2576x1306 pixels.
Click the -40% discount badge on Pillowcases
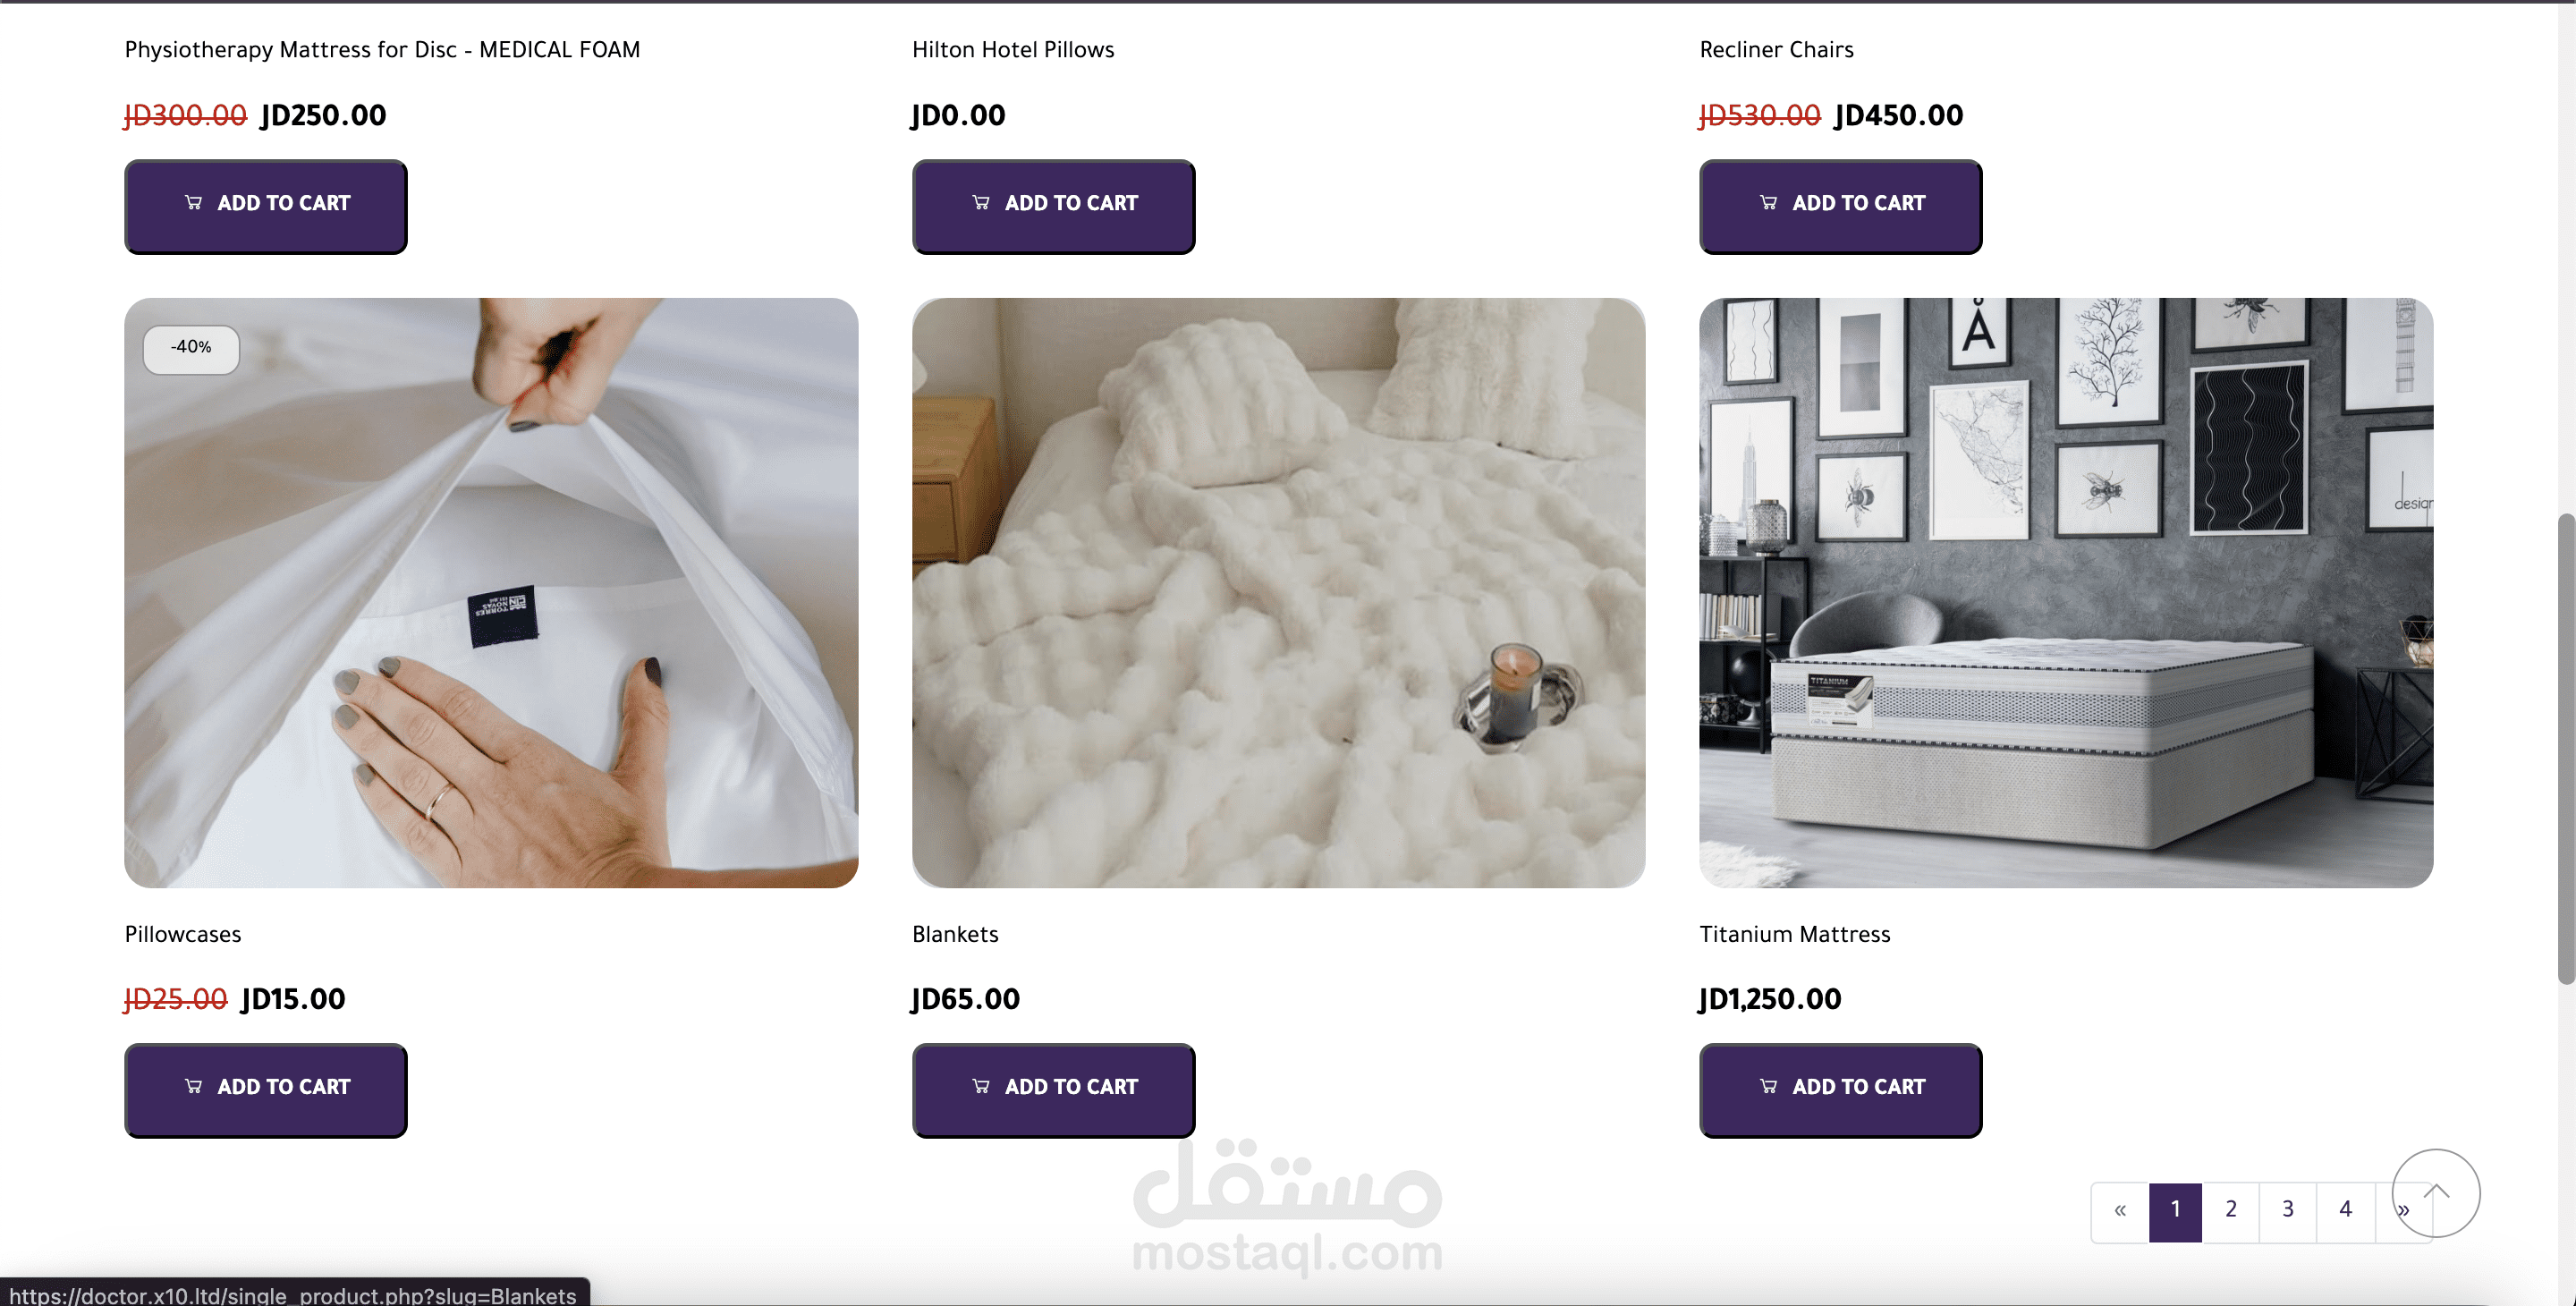pos(191,348)
